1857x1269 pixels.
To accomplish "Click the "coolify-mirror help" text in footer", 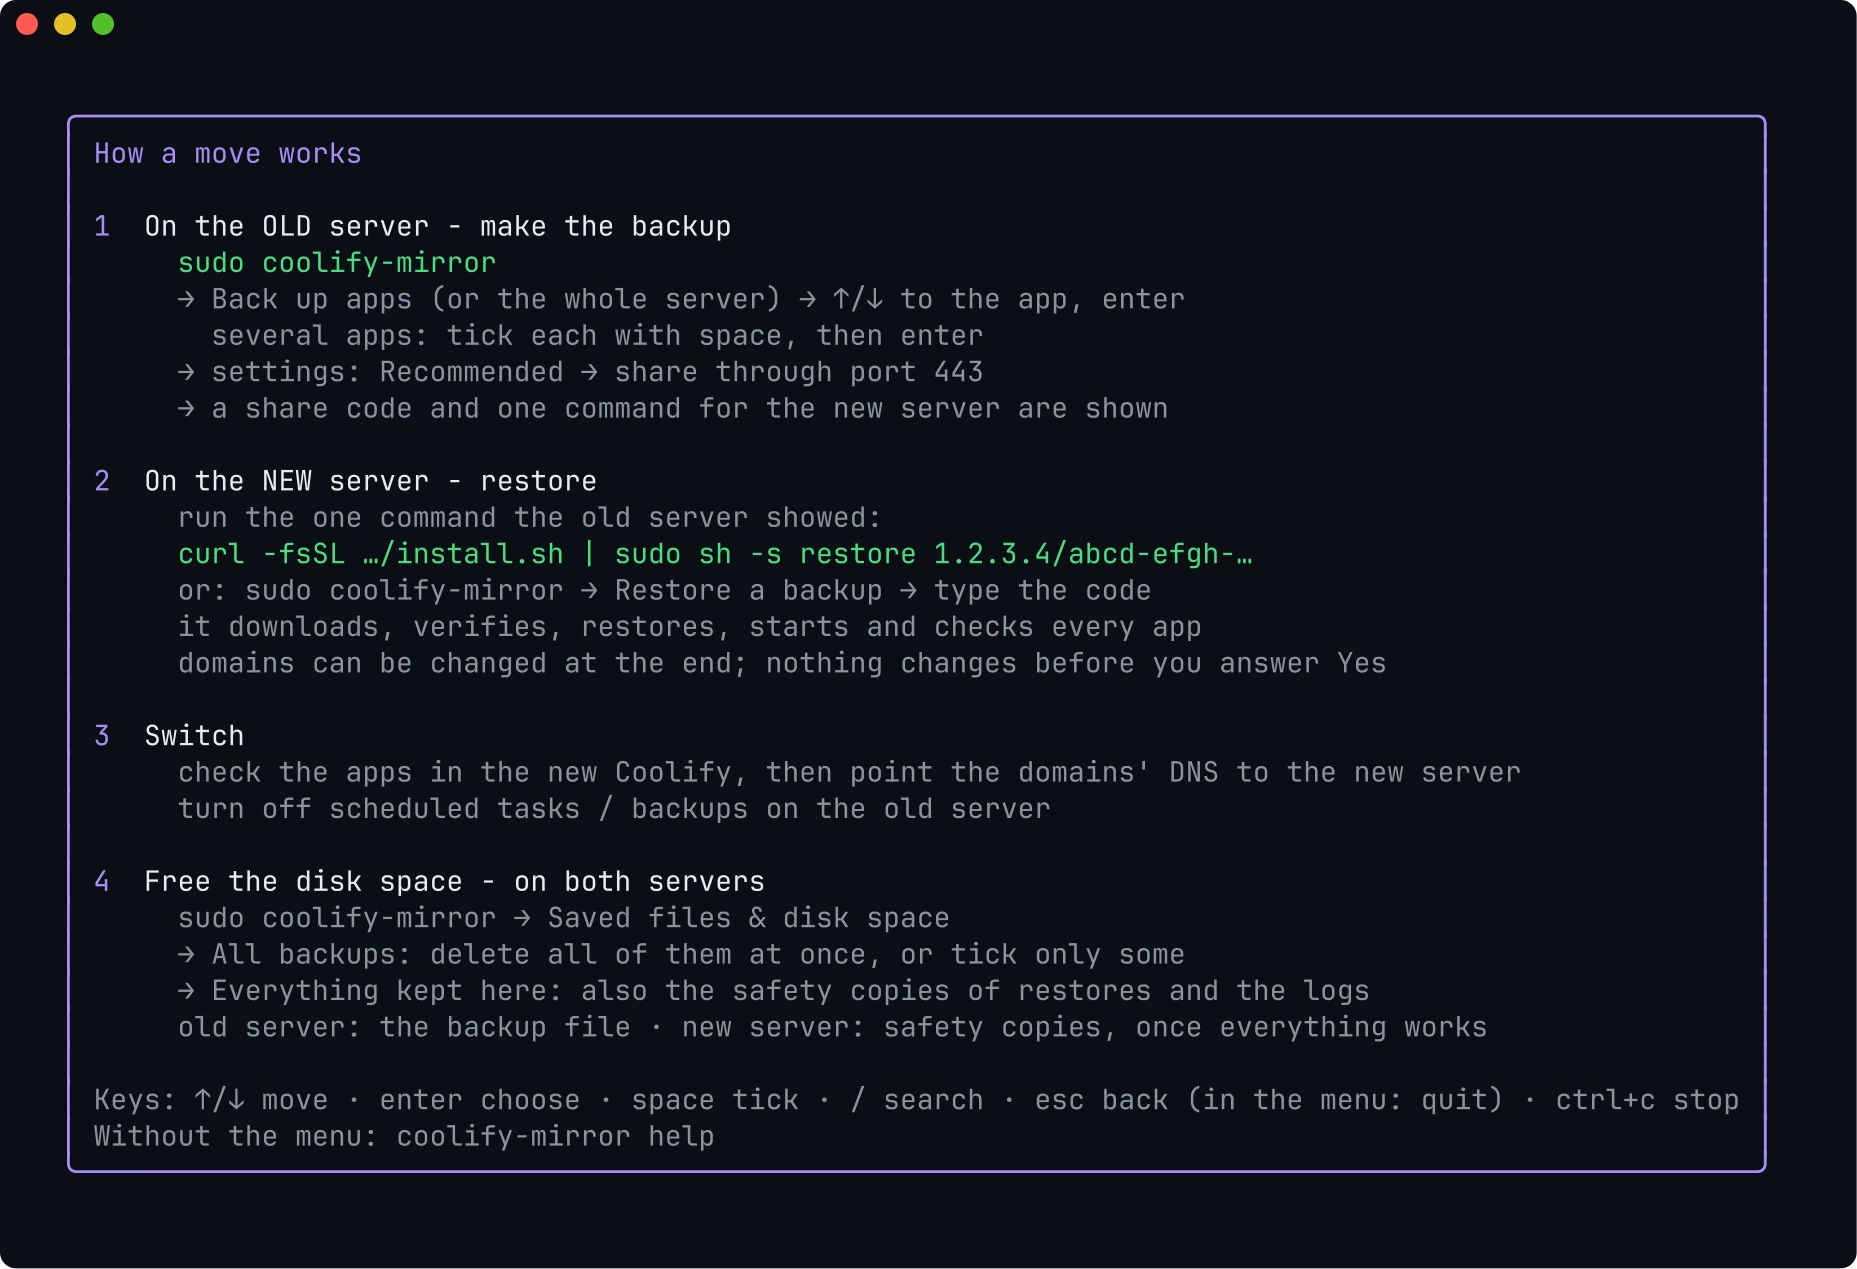I will tap(555, 1137).
